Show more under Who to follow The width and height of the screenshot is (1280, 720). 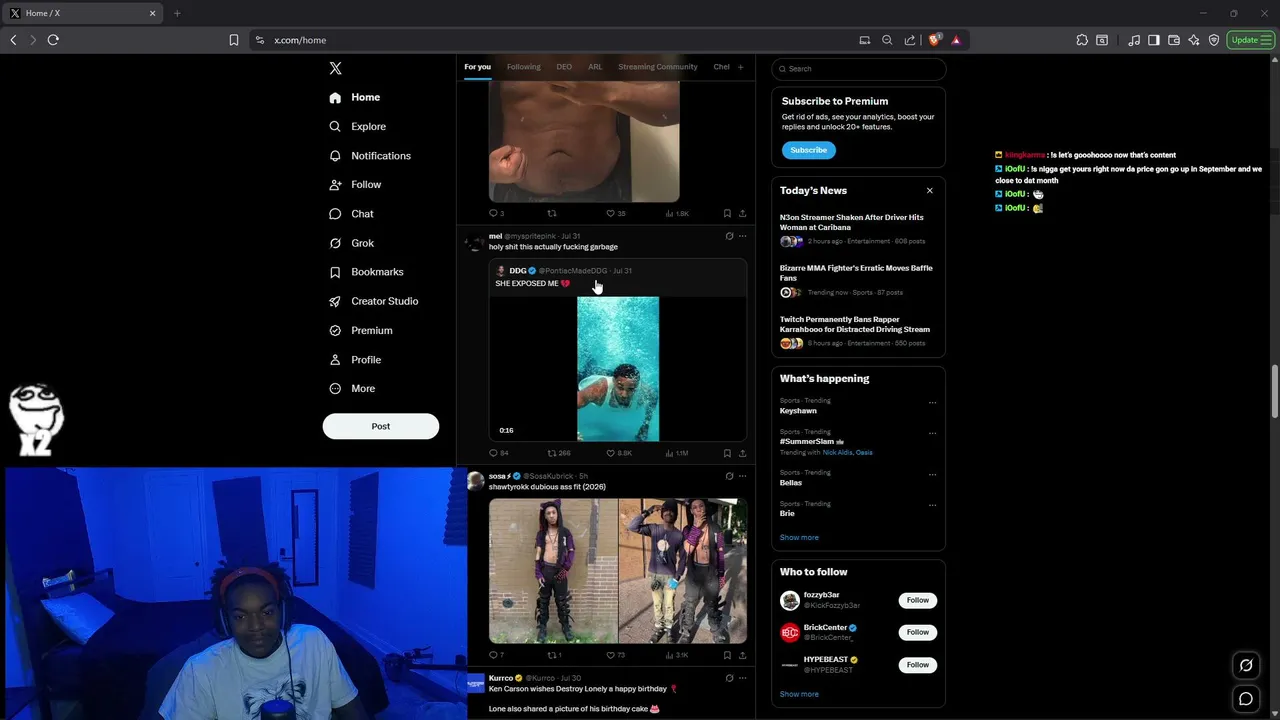[x=799, y=694]
